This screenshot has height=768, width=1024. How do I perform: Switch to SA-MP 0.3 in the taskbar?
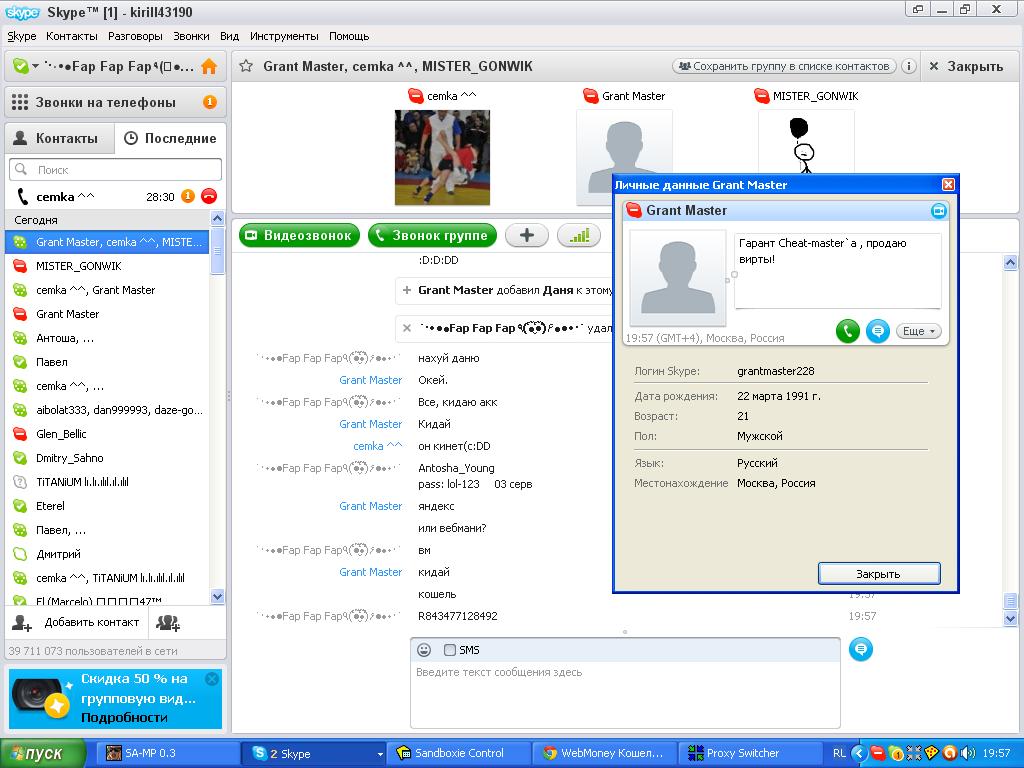click(167, 754)
